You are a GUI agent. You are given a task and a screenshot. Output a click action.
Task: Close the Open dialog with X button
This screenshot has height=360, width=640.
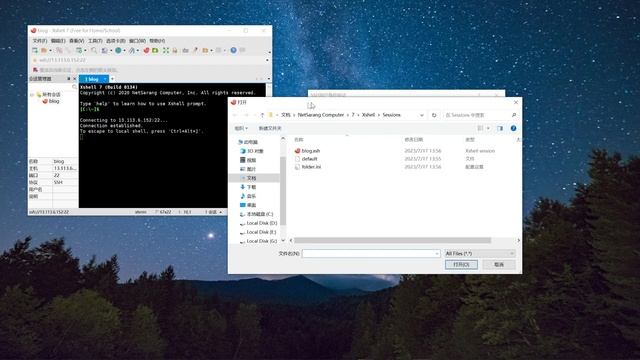tap(516, 102)
